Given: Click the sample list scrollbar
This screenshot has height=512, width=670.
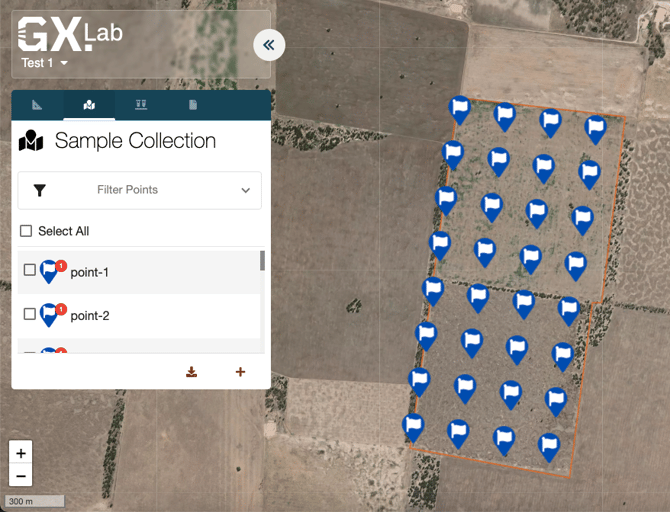Looking at the screenshot, I should [x=262, y=261].
